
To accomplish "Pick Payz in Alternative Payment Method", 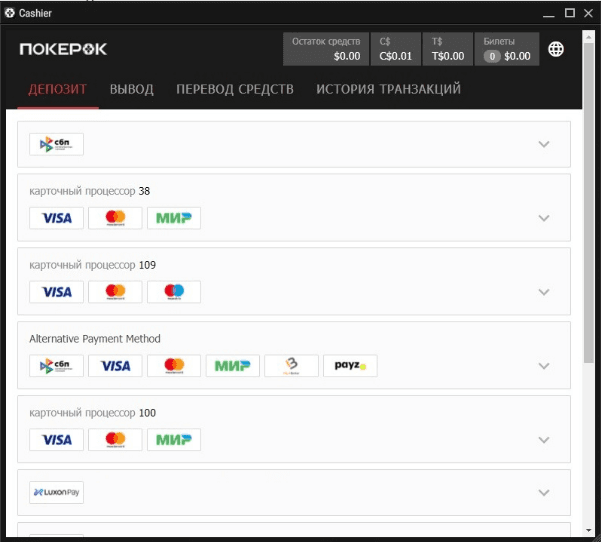I will pos(350,366).
